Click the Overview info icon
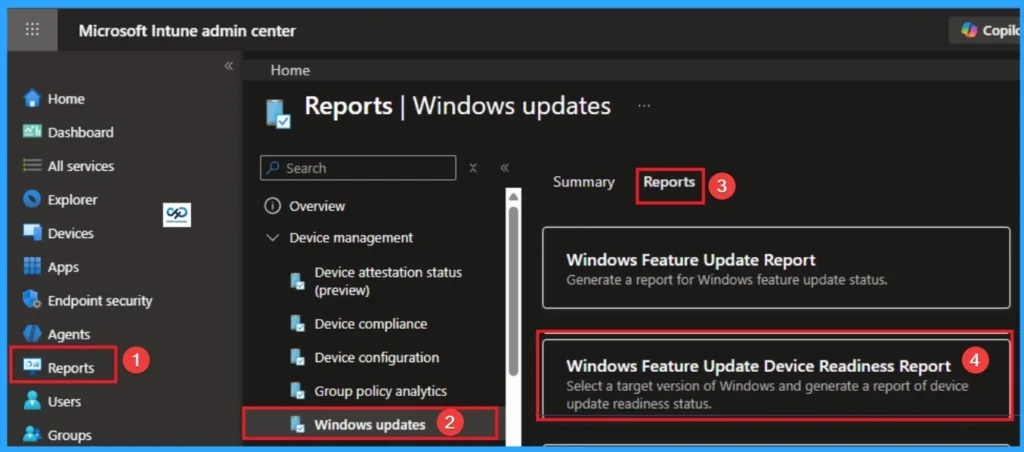Screen dimensions: 1024x452 click(272, 206)
